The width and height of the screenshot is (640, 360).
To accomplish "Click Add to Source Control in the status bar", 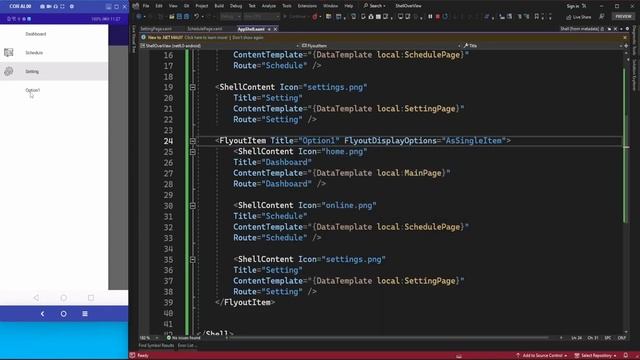I will [542, 356].
